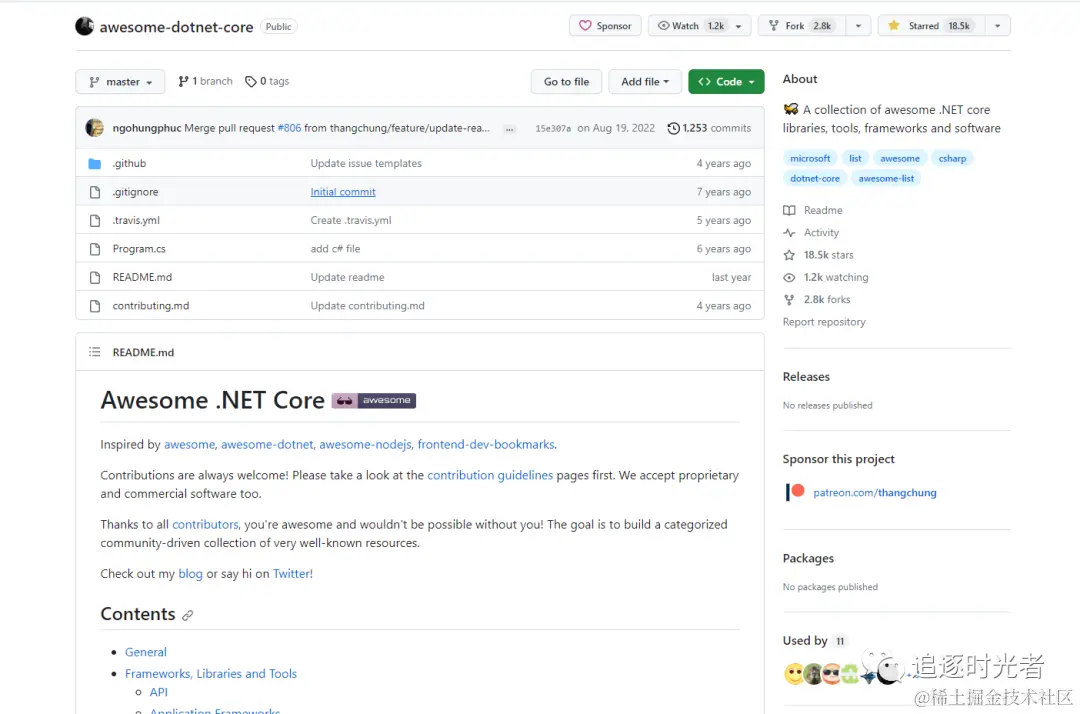Select the microsoft topic tag
The width and height of the screenshot is (1080, 714).
(810, 158)
